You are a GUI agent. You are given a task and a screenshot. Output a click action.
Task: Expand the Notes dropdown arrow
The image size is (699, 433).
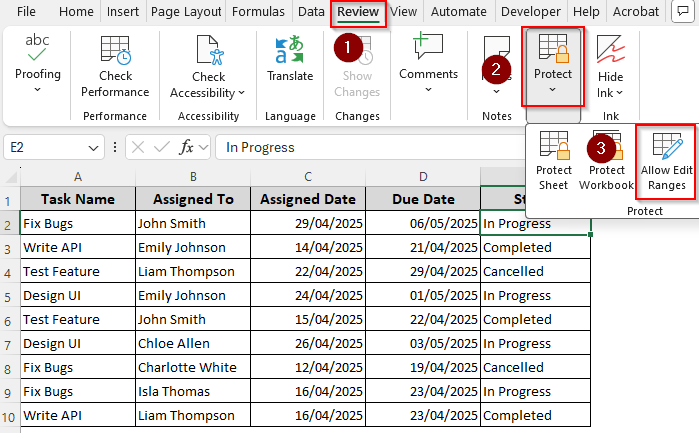(496, 91)
